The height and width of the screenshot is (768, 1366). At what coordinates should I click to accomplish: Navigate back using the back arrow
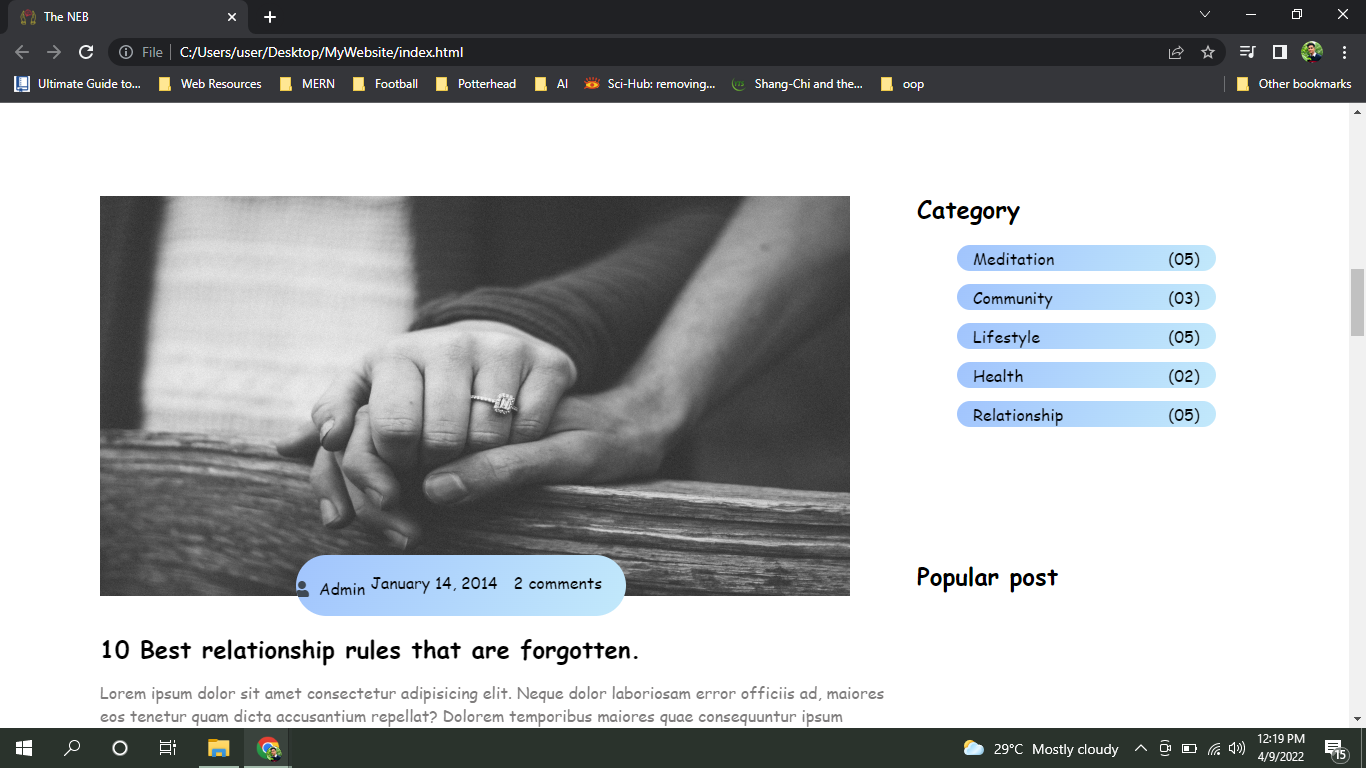click(x=21, y=51)
